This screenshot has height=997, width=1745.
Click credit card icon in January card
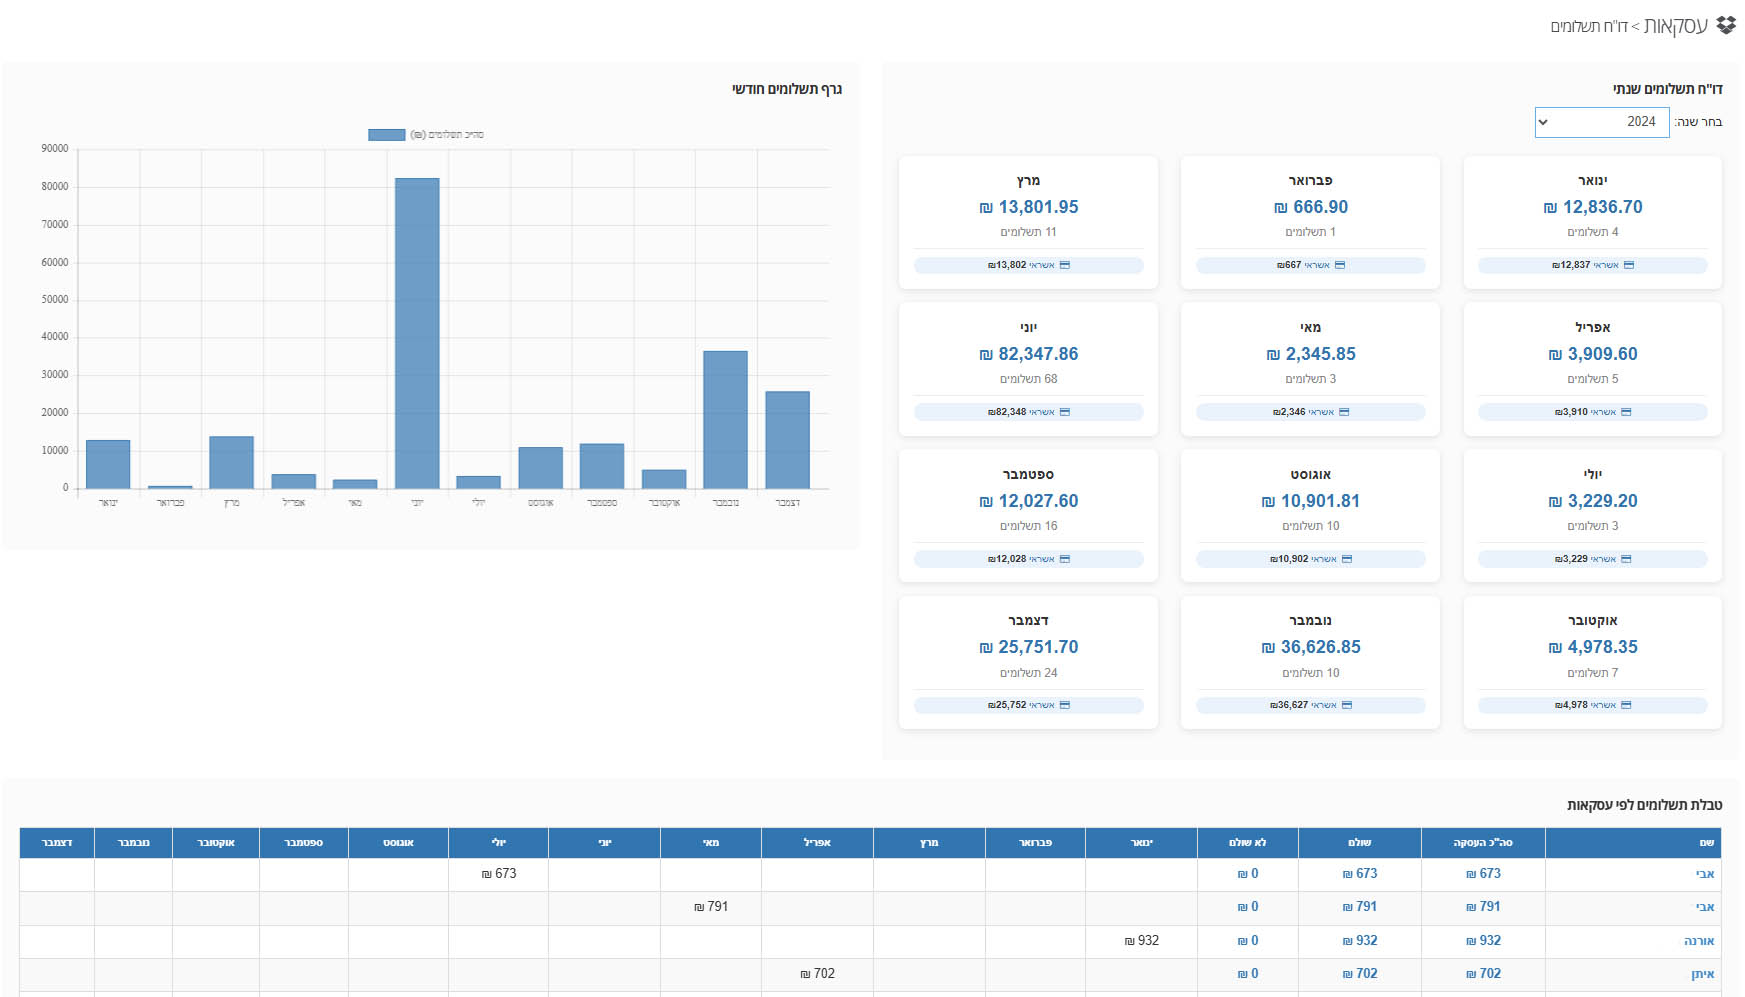click(x=1628, y=265)
